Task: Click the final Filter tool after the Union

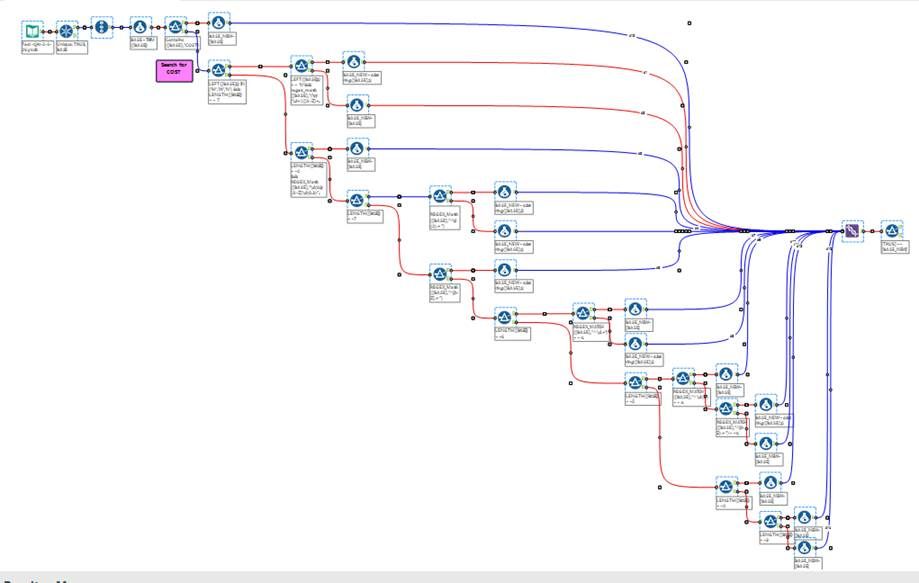Action: (x=892, y=231)
